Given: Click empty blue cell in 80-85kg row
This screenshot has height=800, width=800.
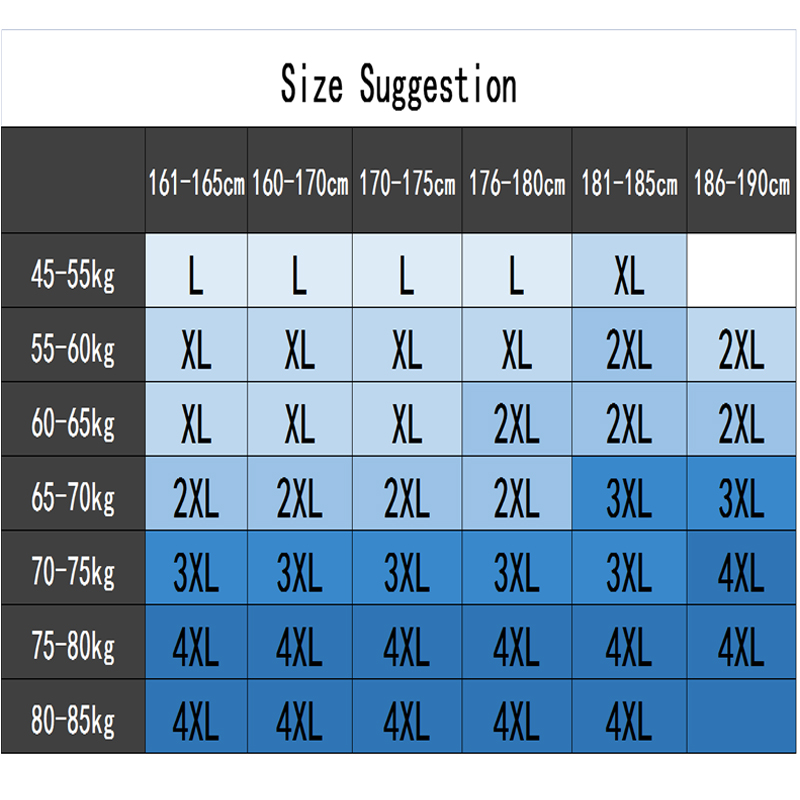Looking at the screenshot, I should 741,717.
